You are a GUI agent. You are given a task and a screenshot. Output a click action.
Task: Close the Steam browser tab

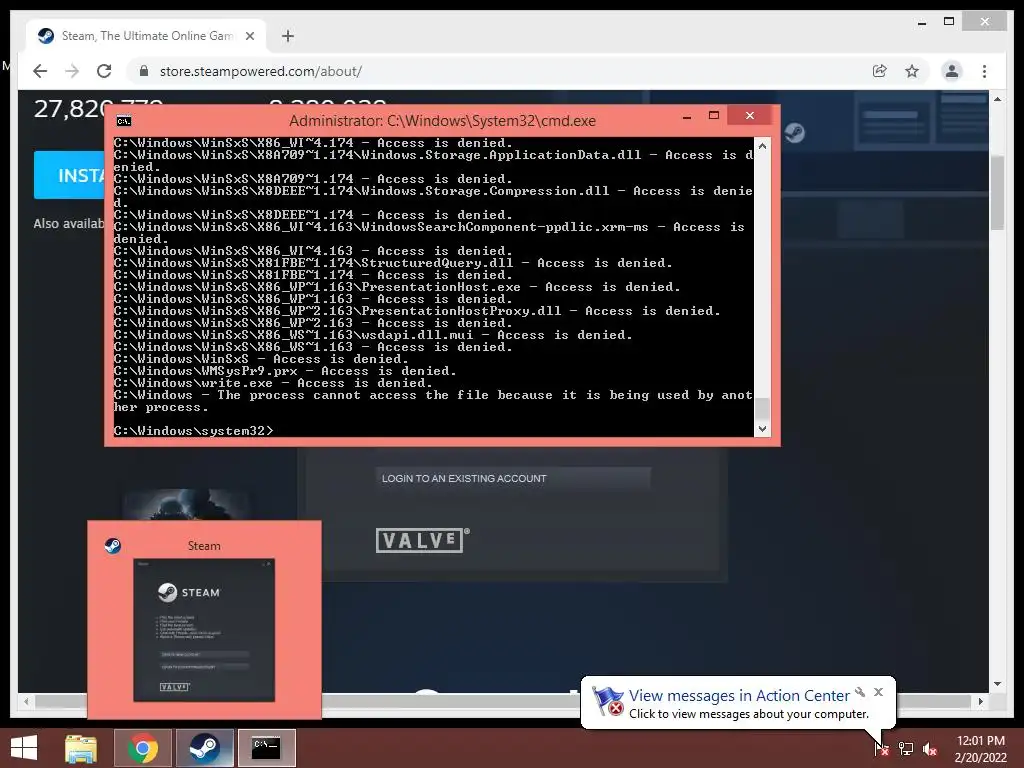click(249, 36)
